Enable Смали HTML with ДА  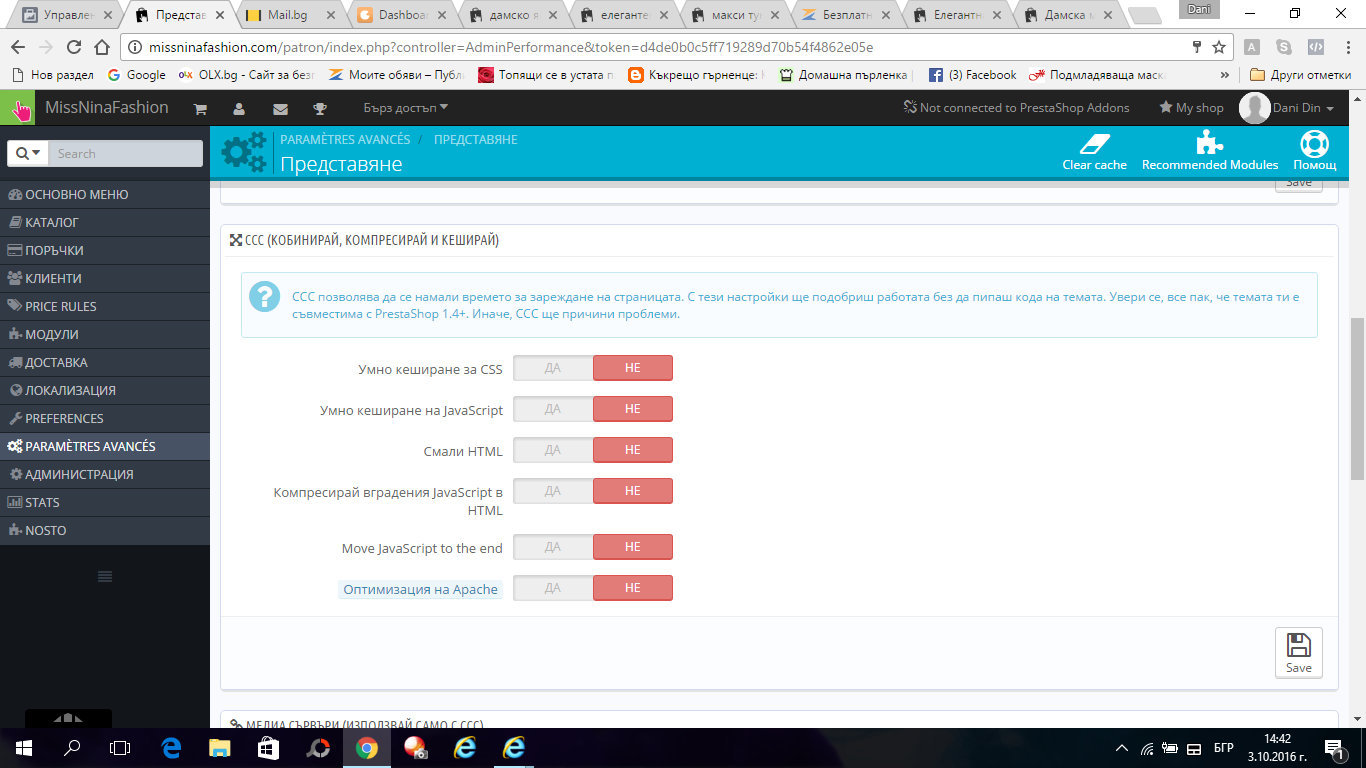(x=553, y=450)
